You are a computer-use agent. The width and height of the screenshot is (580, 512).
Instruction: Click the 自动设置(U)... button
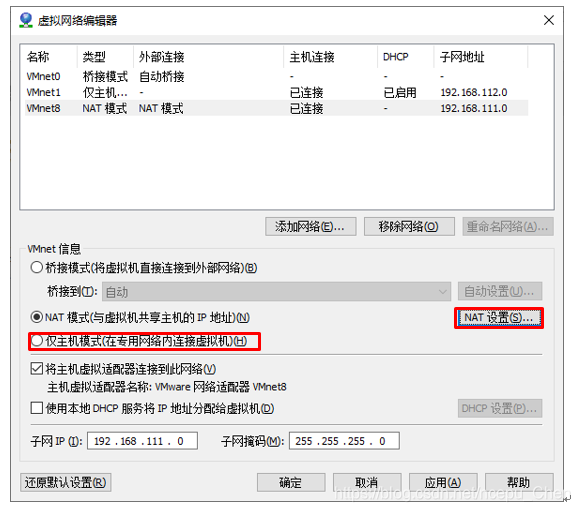tap(500, 291)
